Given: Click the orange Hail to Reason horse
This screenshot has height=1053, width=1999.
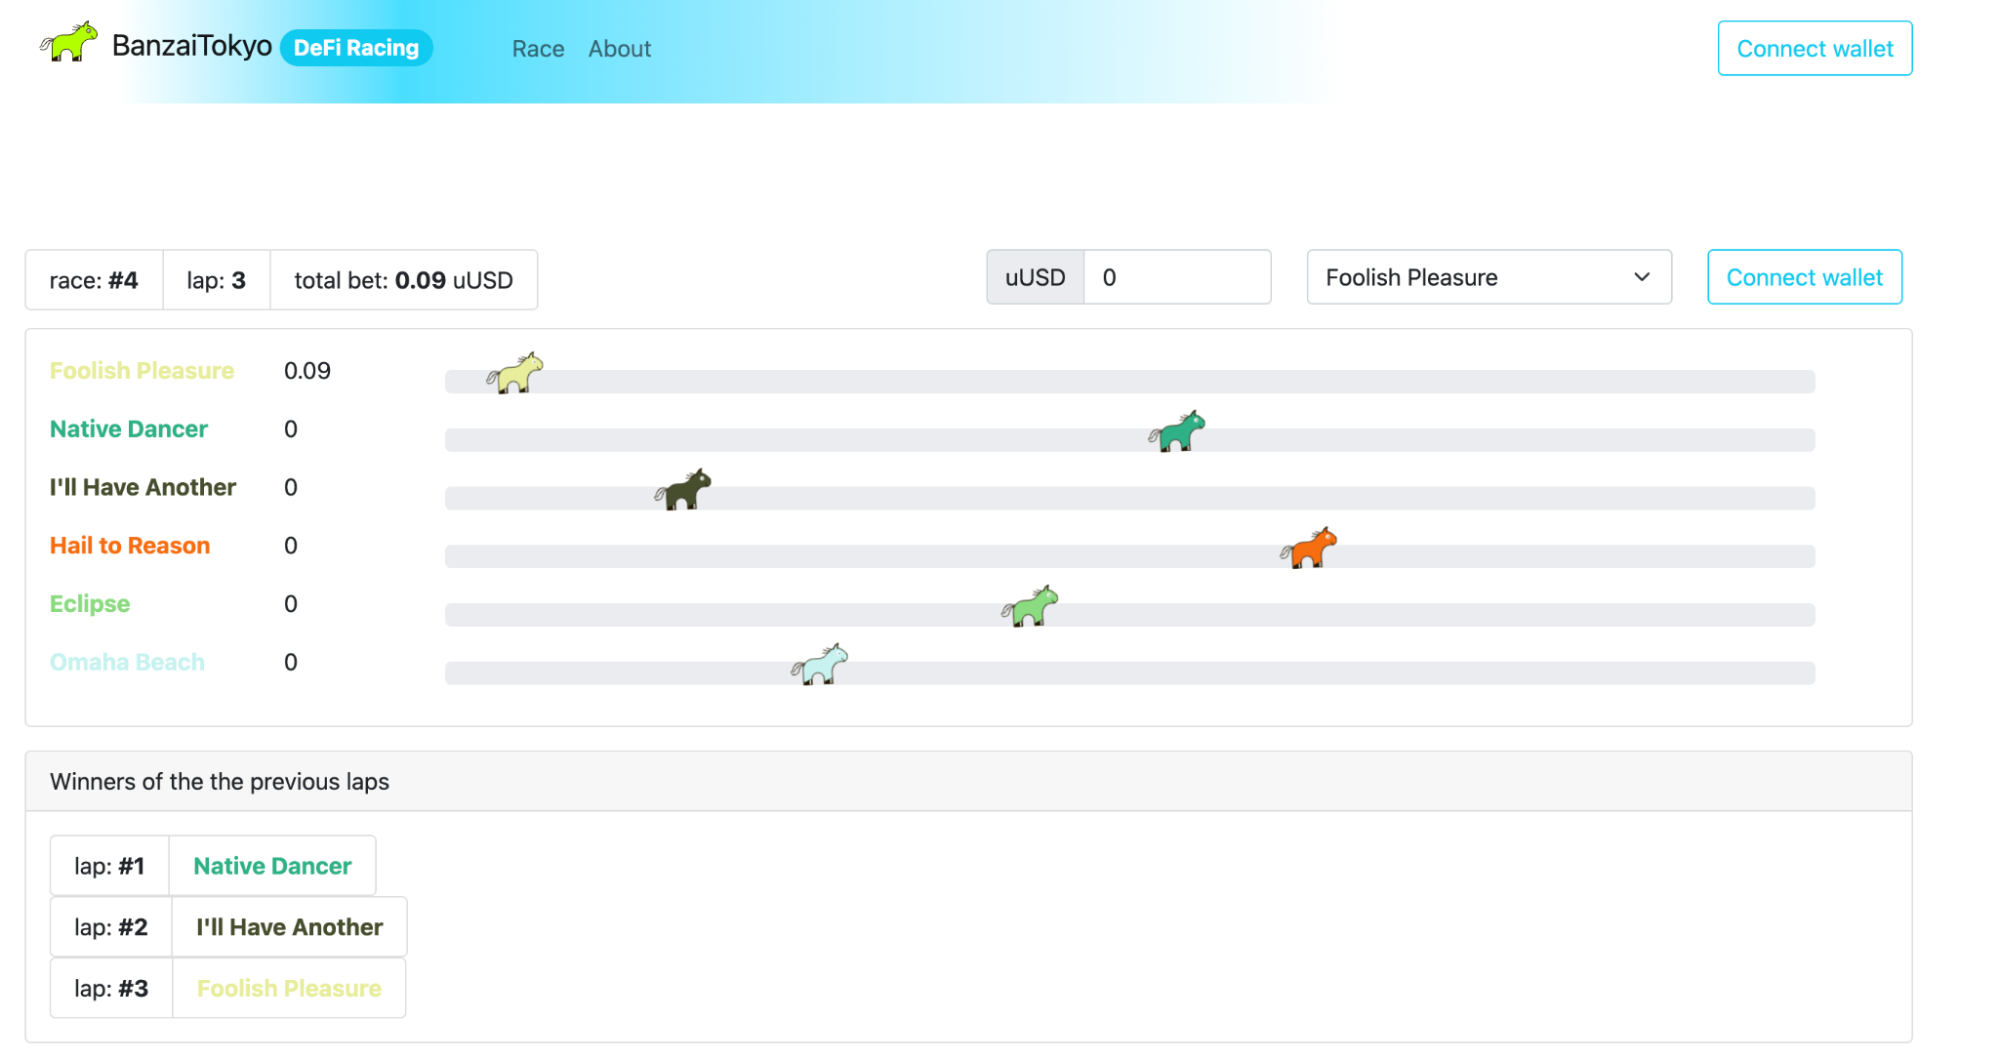Looking at the screenshot, I should [1308, 548].
